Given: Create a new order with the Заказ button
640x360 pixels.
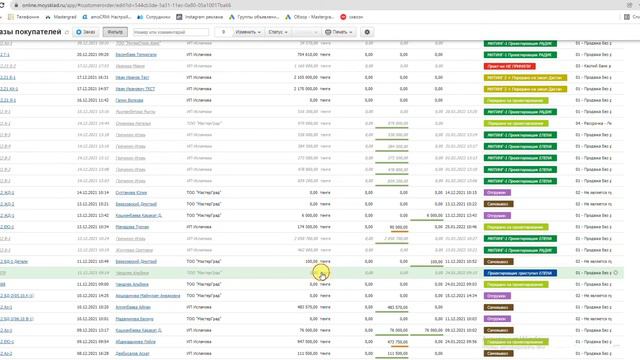Looking at the screenshot, I should click(86, 32).
